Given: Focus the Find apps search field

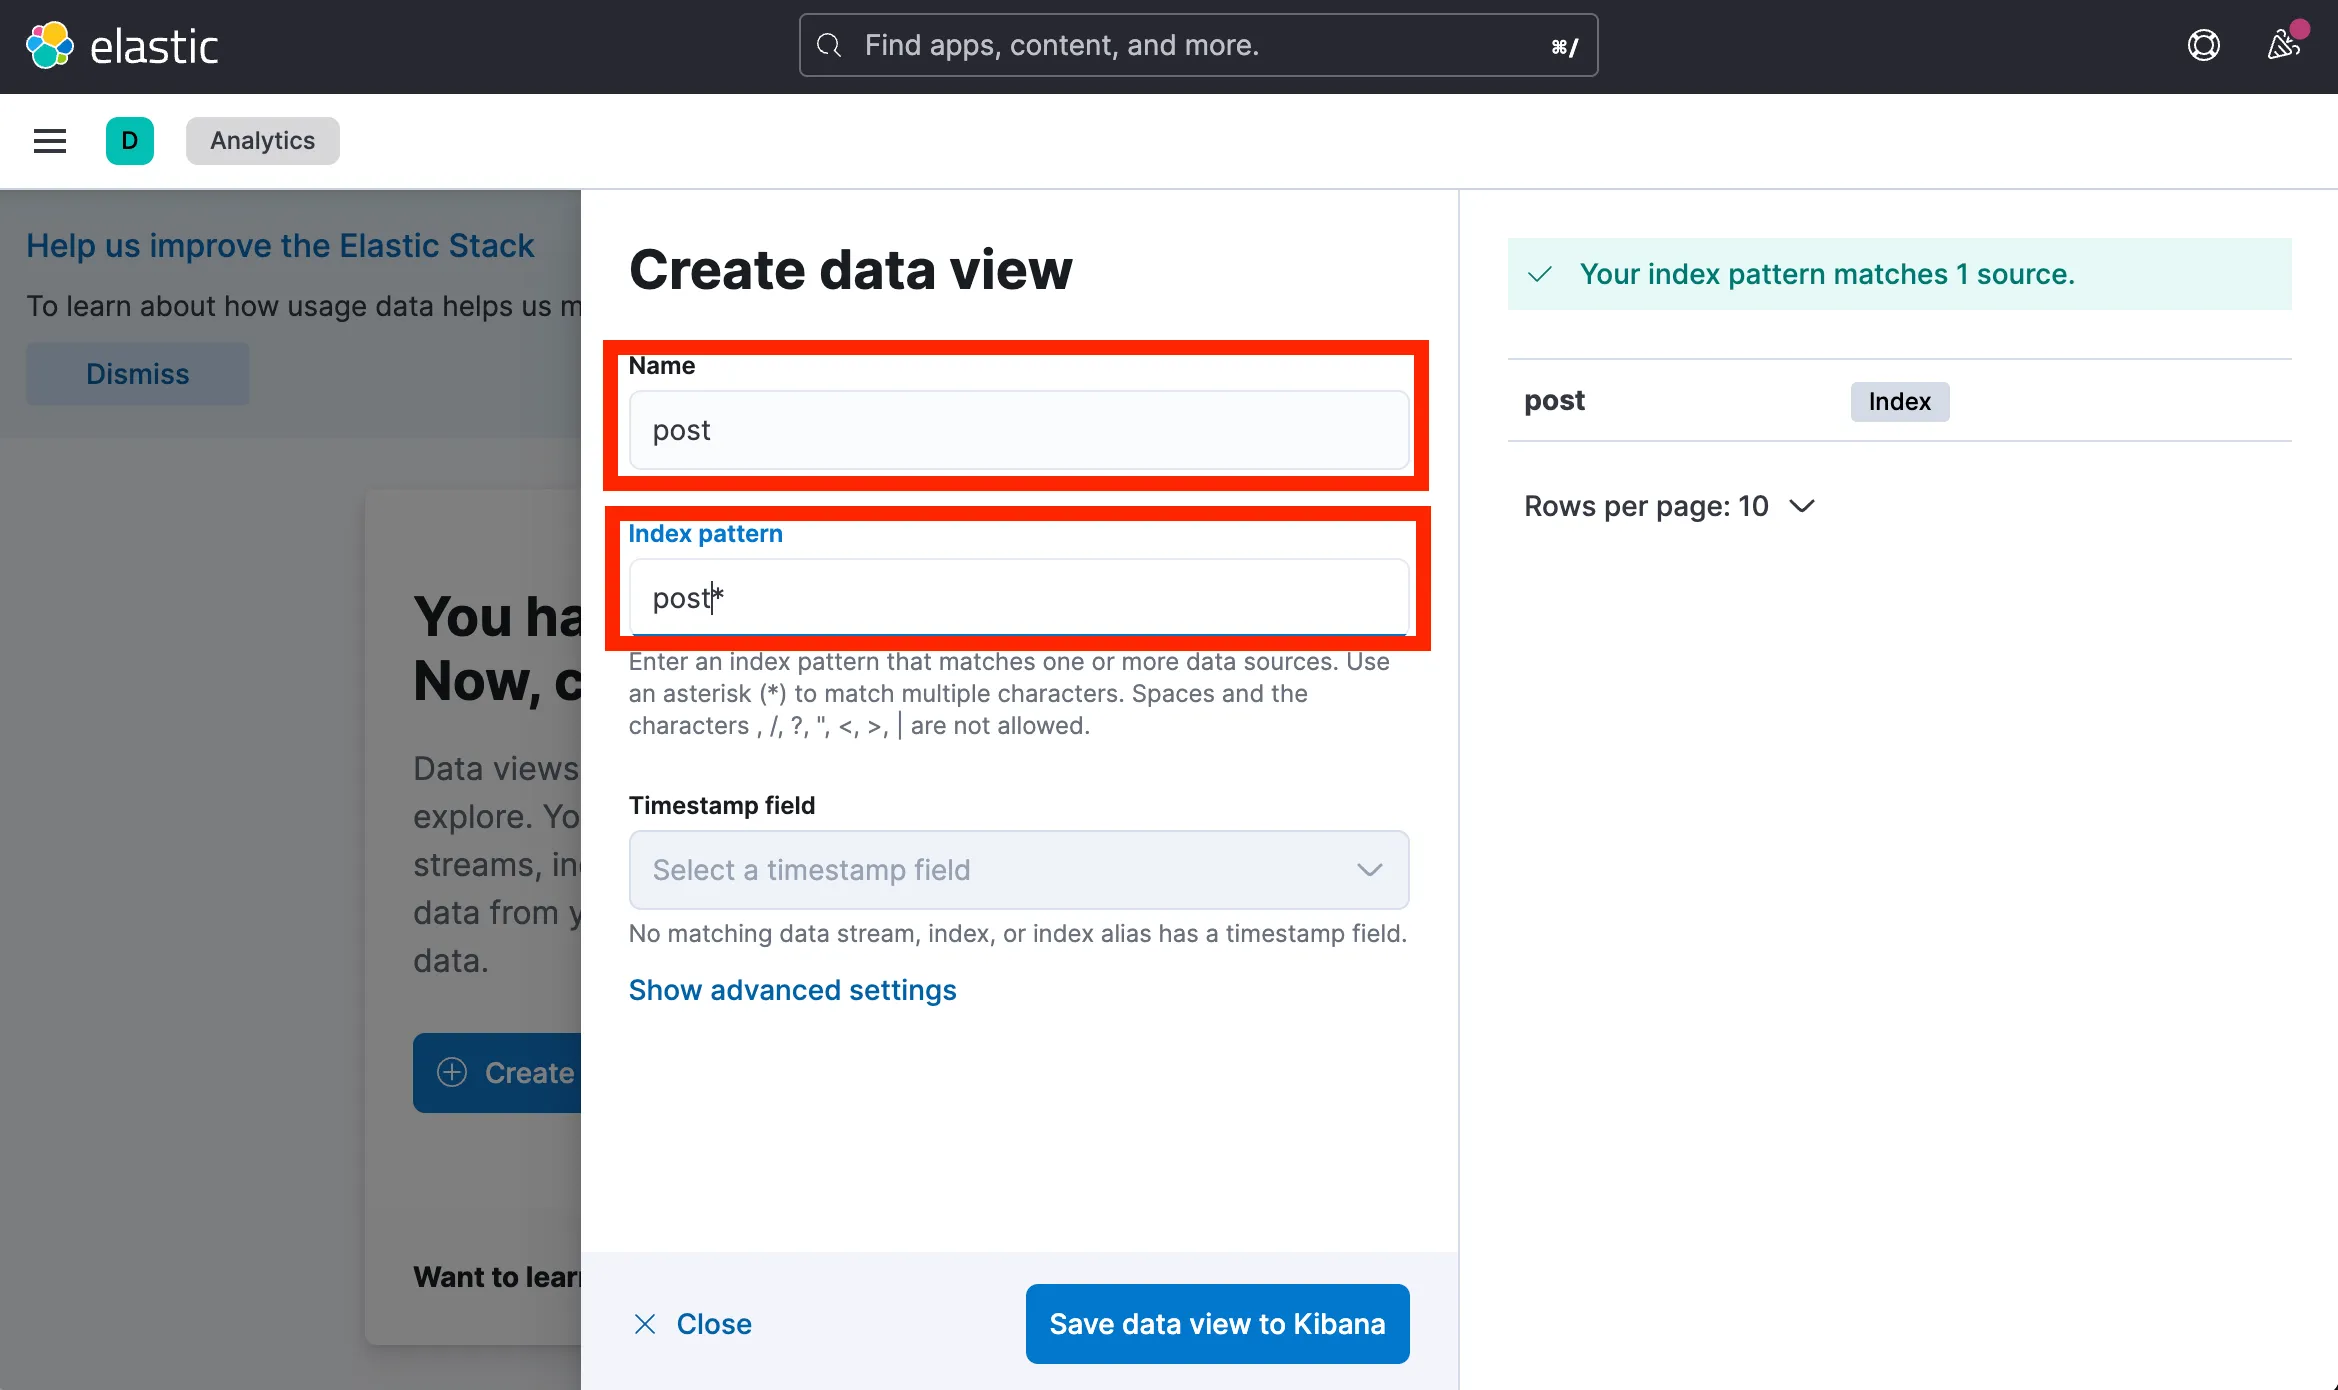Looking at the screenshot, I should pyautogui.click(x=1198, y=45).
